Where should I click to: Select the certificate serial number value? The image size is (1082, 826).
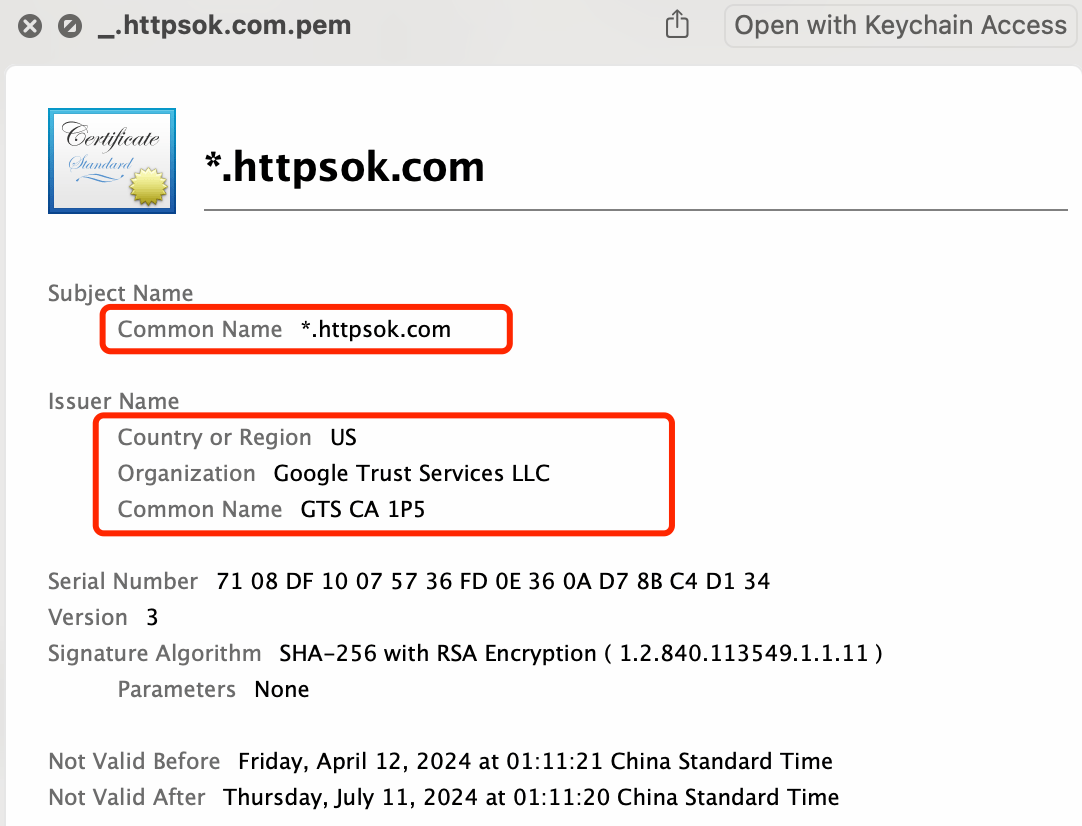pos(493,581)
